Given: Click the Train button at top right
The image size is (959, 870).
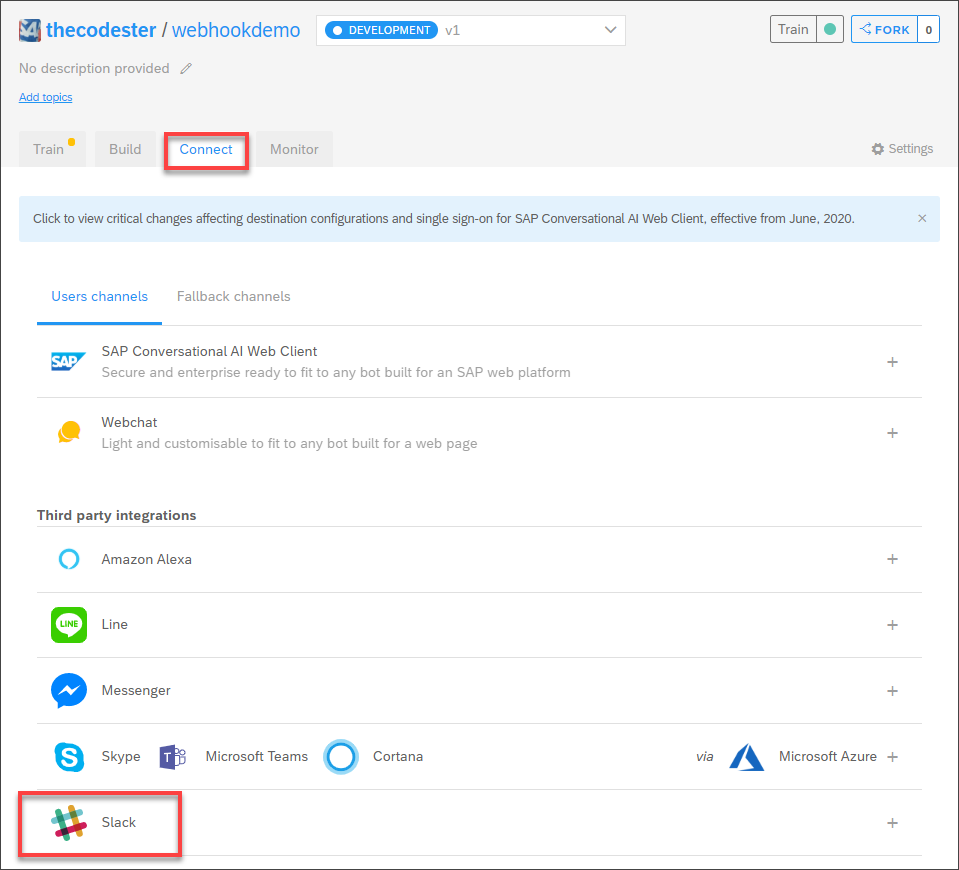Looking at the screenshot, I should (x=793, y=29).
